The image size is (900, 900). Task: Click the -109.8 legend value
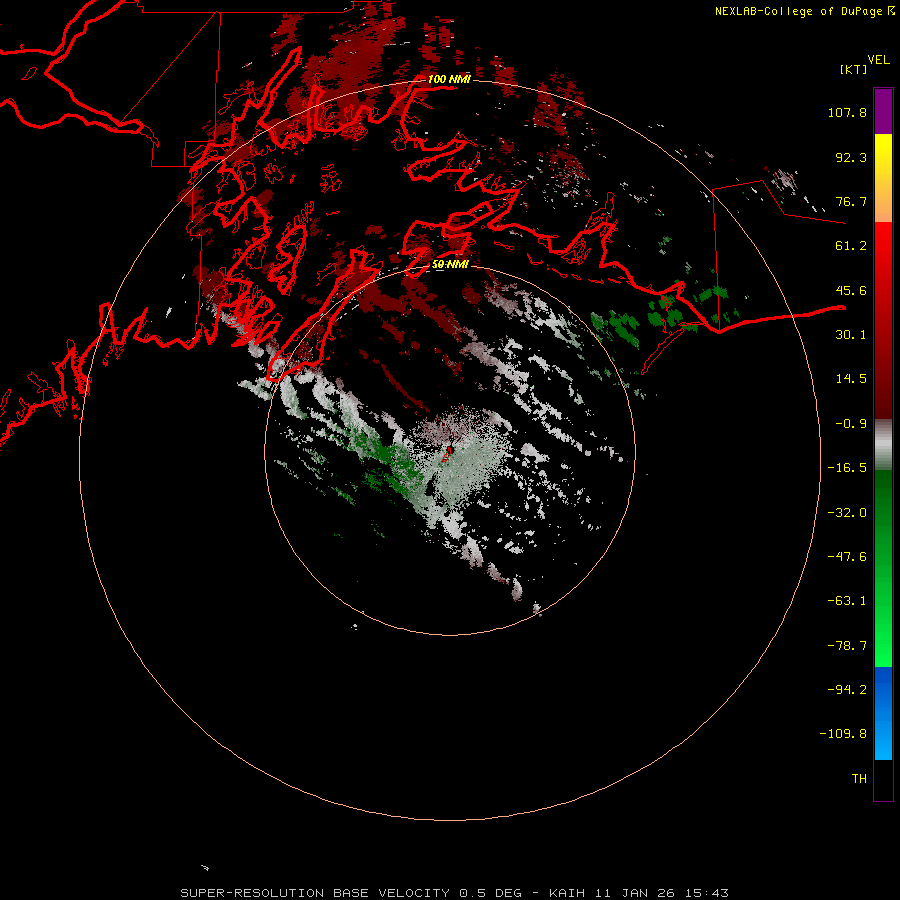click(x=843, y=734)
